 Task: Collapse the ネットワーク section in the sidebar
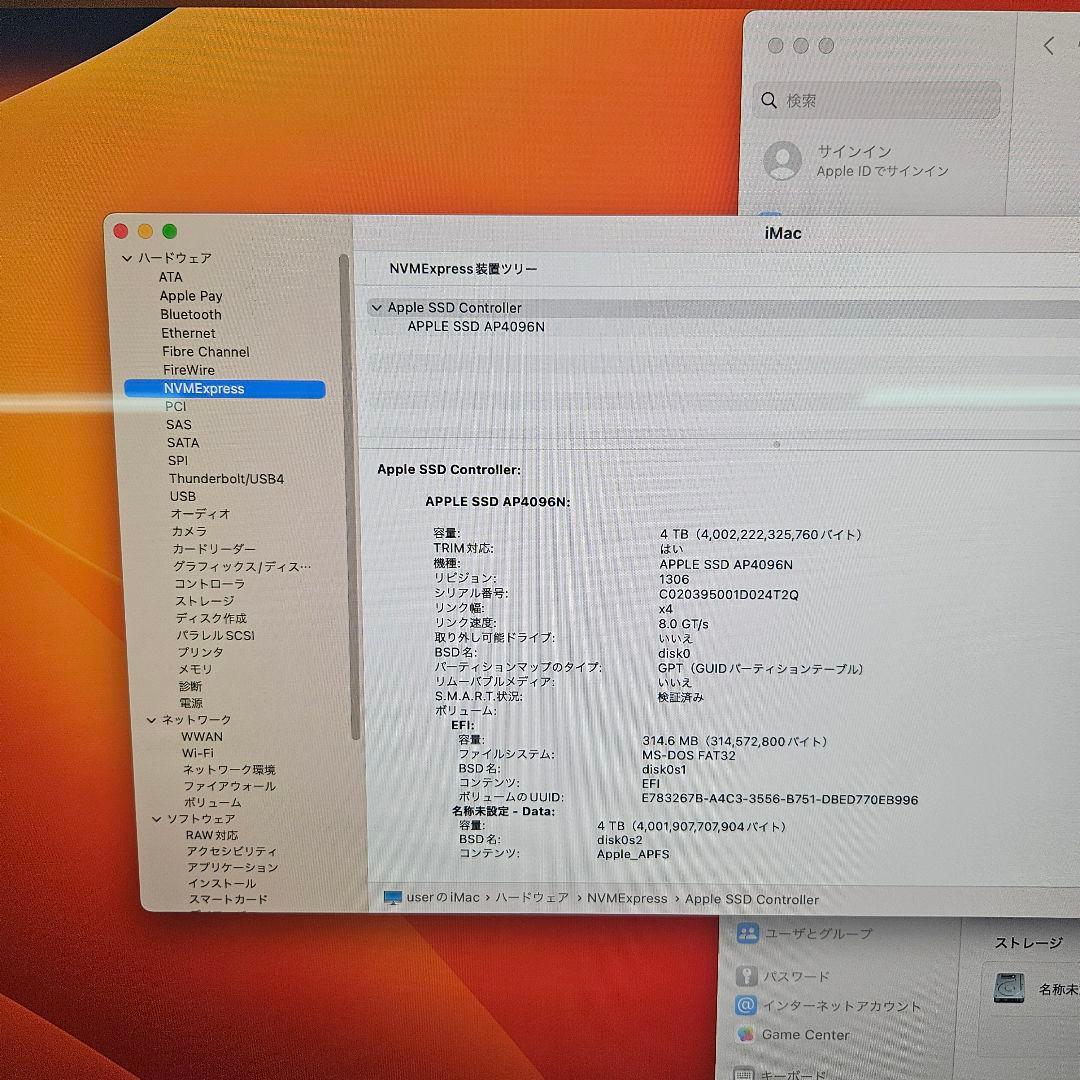click(x=151, y=719)
